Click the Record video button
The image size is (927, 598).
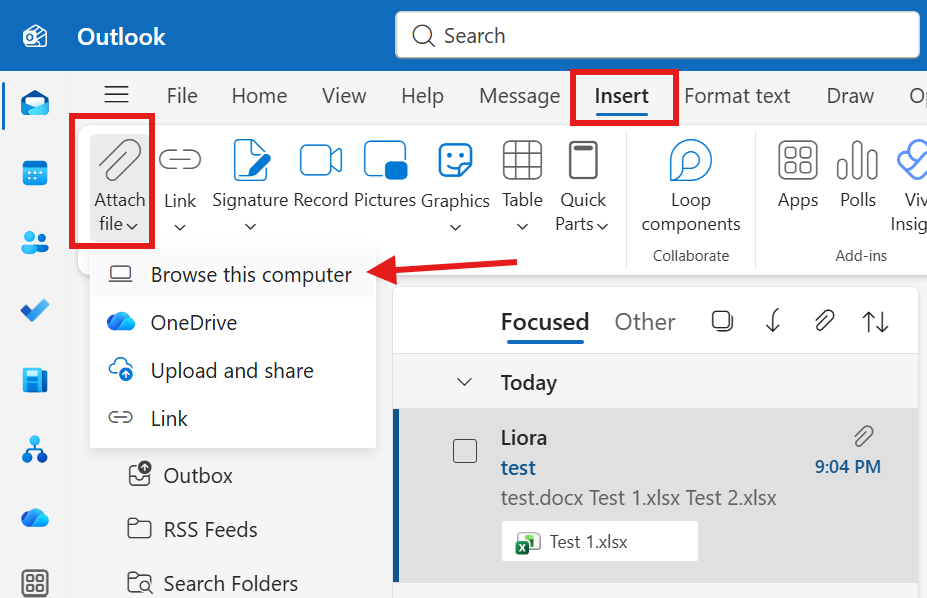coord(320,174)
